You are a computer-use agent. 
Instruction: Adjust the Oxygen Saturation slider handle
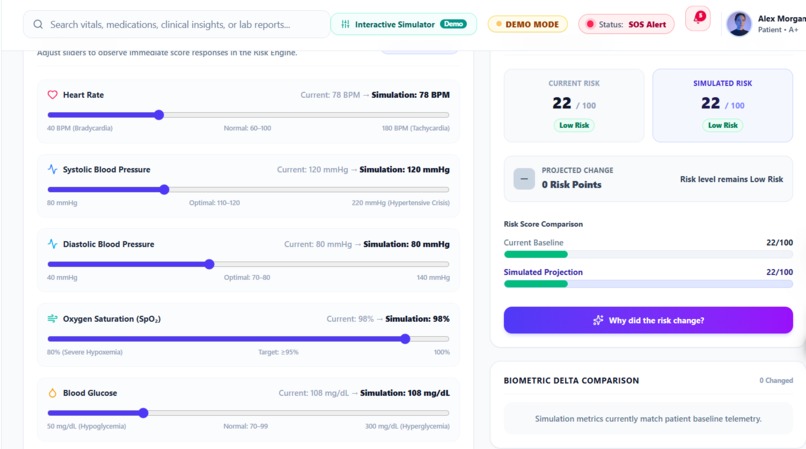pyautogui.click(x=406, y=338)
